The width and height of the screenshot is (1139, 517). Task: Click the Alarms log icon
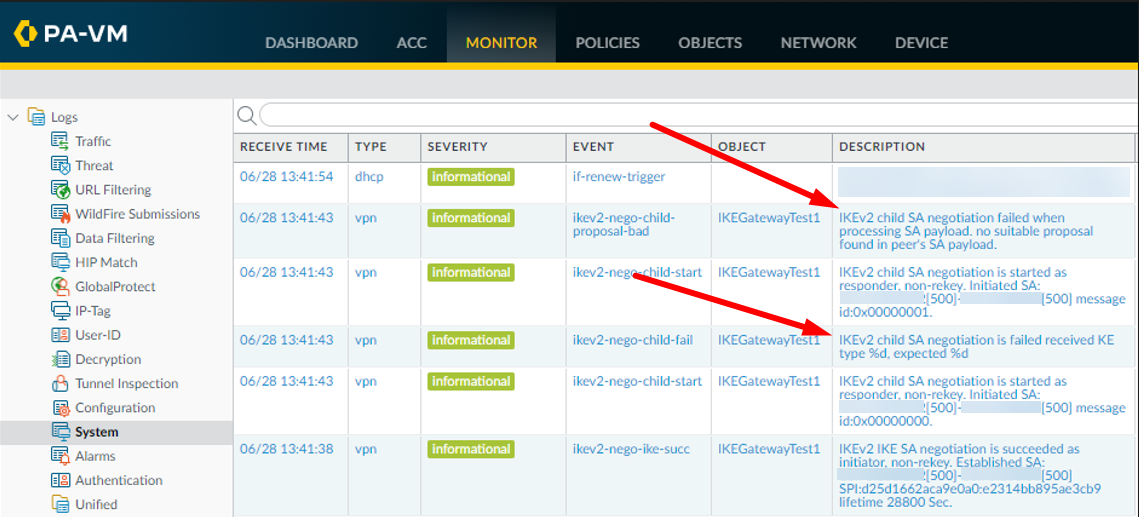59,456
